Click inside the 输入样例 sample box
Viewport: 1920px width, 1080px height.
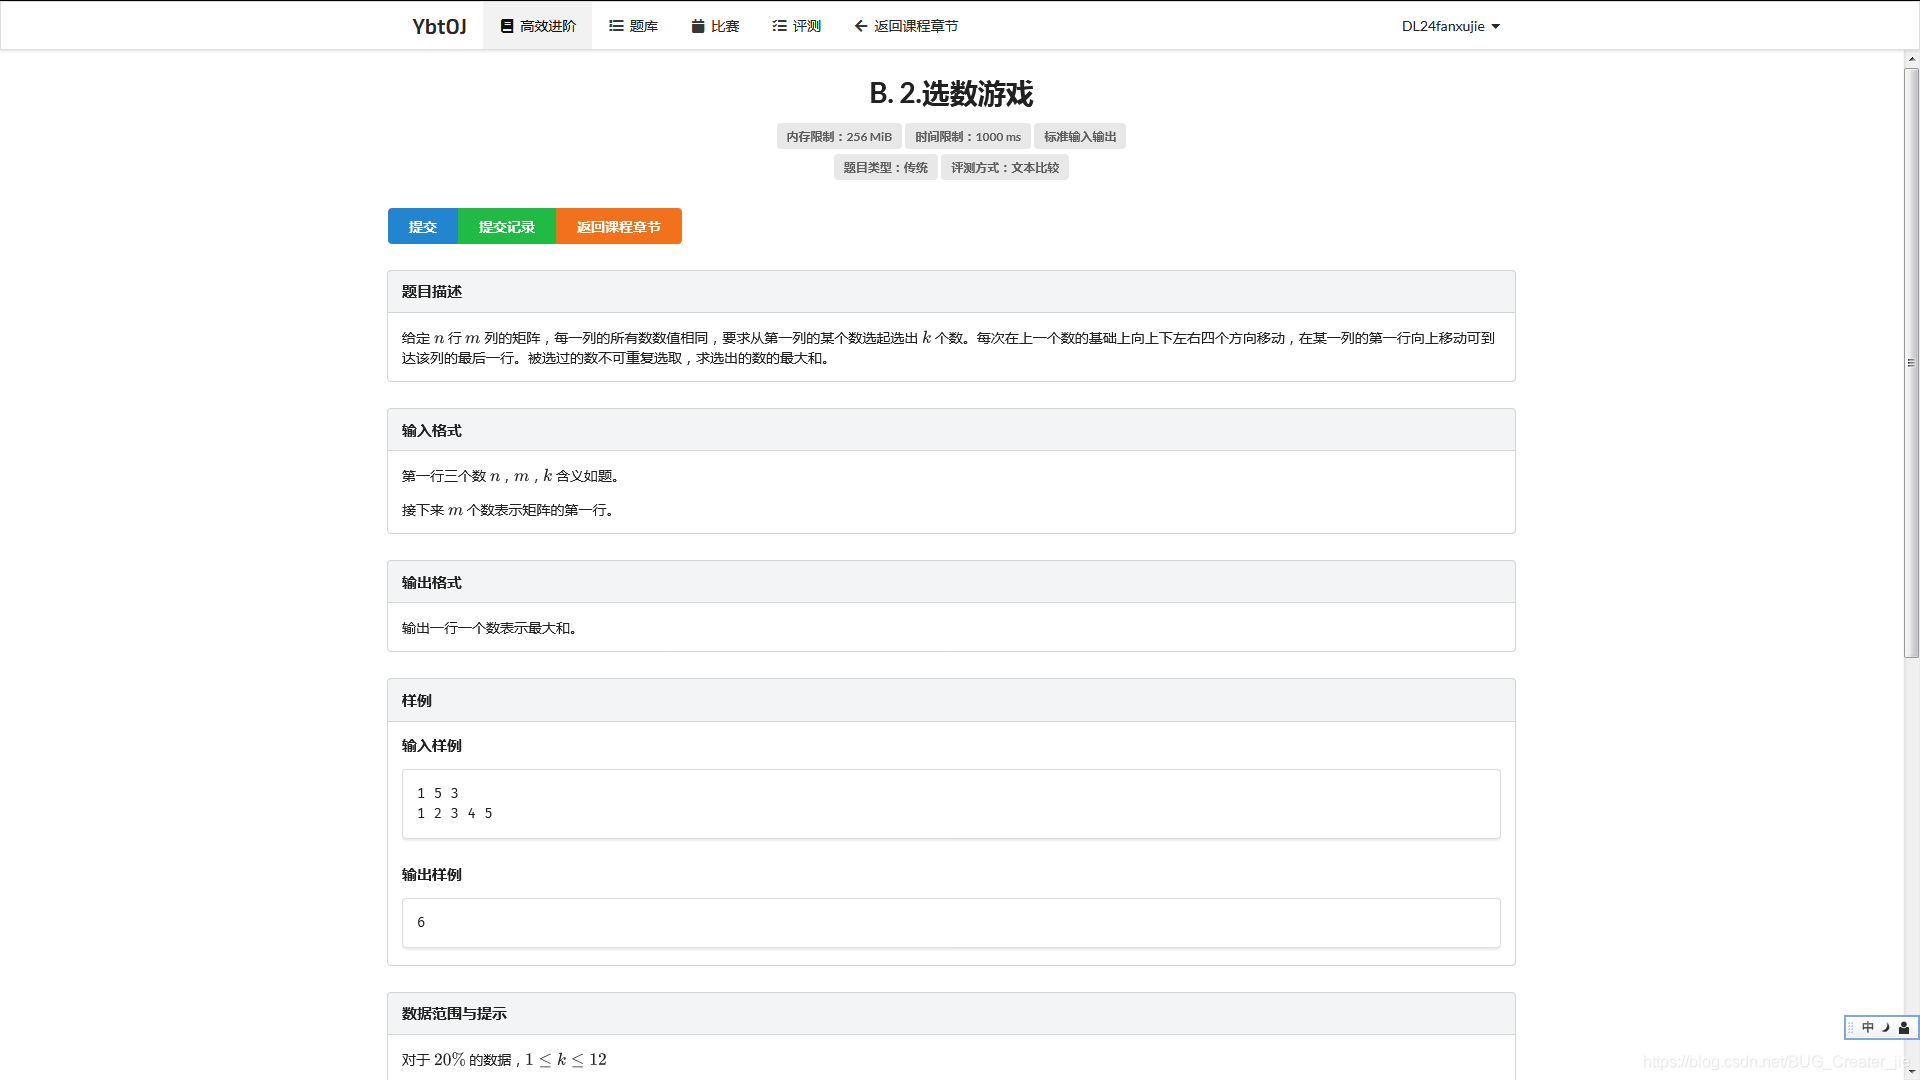pyautogui.click(x=950, y=803)
